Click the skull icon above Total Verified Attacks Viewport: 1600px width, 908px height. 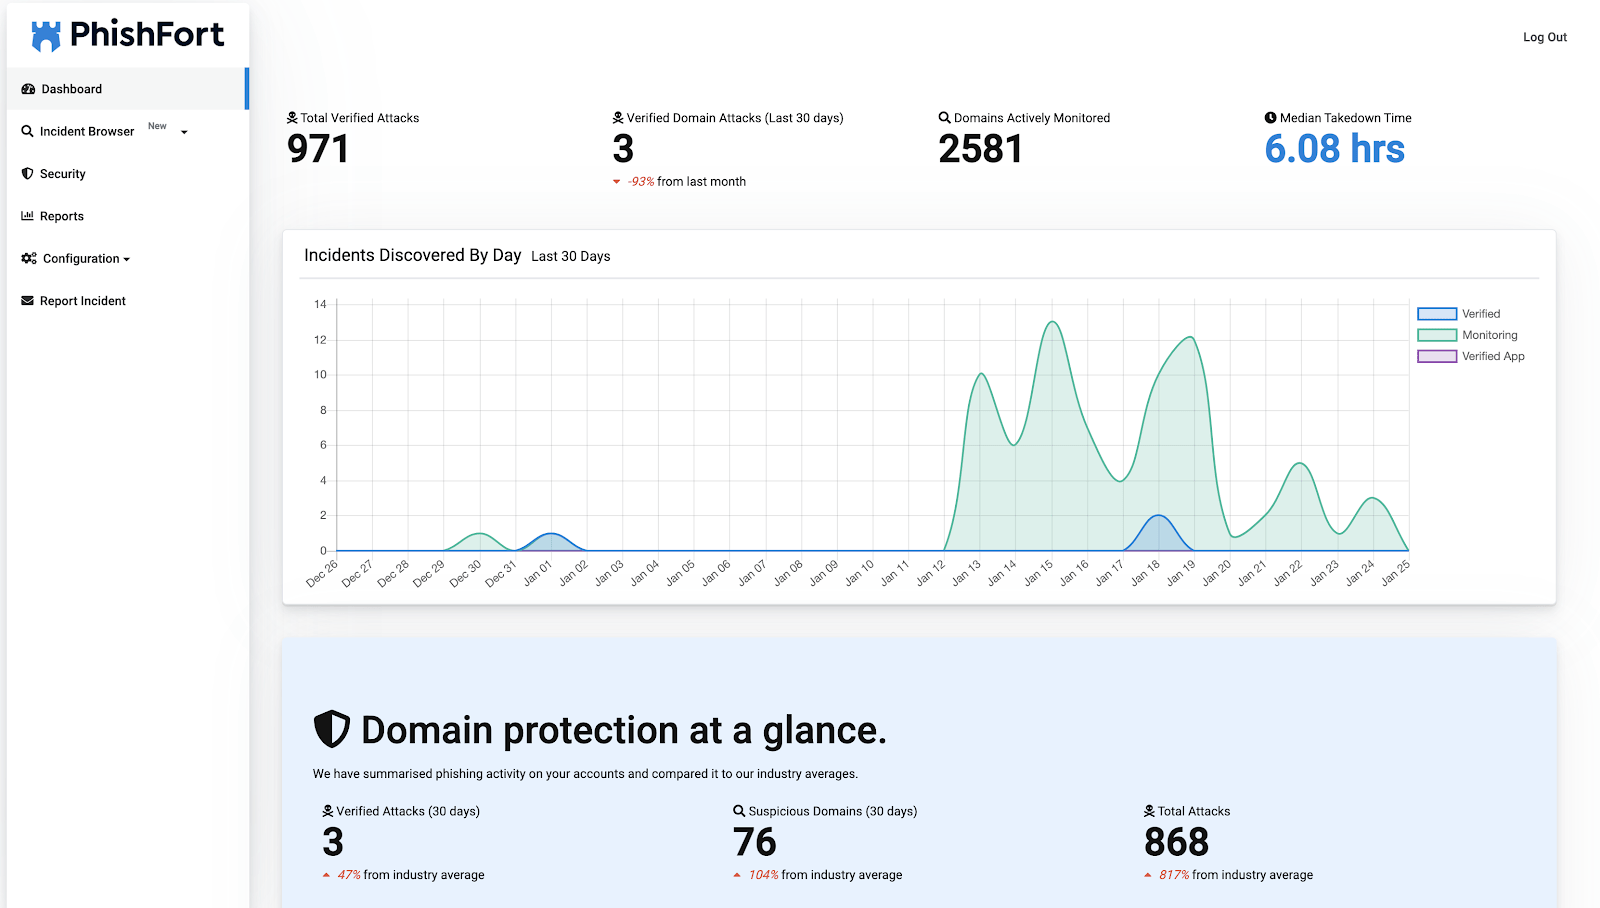point(291,117)
